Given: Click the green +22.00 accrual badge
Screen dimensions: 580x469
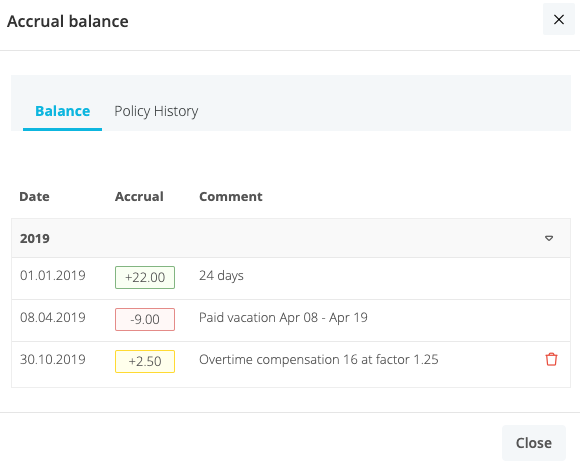Looking at the screenshot, I should [145, 277].
